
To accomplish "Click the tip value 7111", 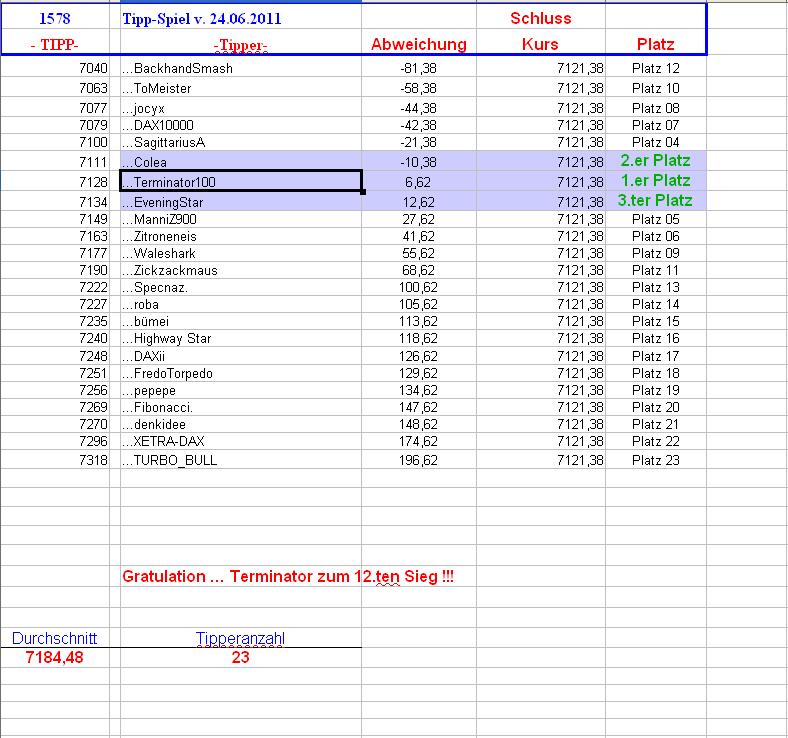I will click(55, 161).
